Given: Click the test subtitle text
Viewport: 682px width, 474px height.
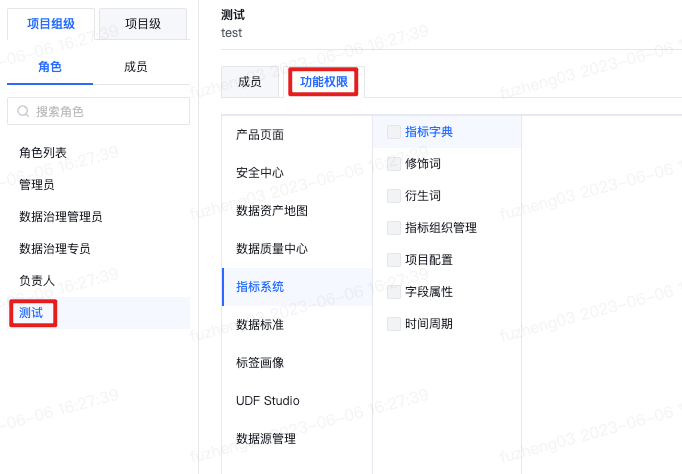Looking at the screenshot, I should [x=231, y=33].
